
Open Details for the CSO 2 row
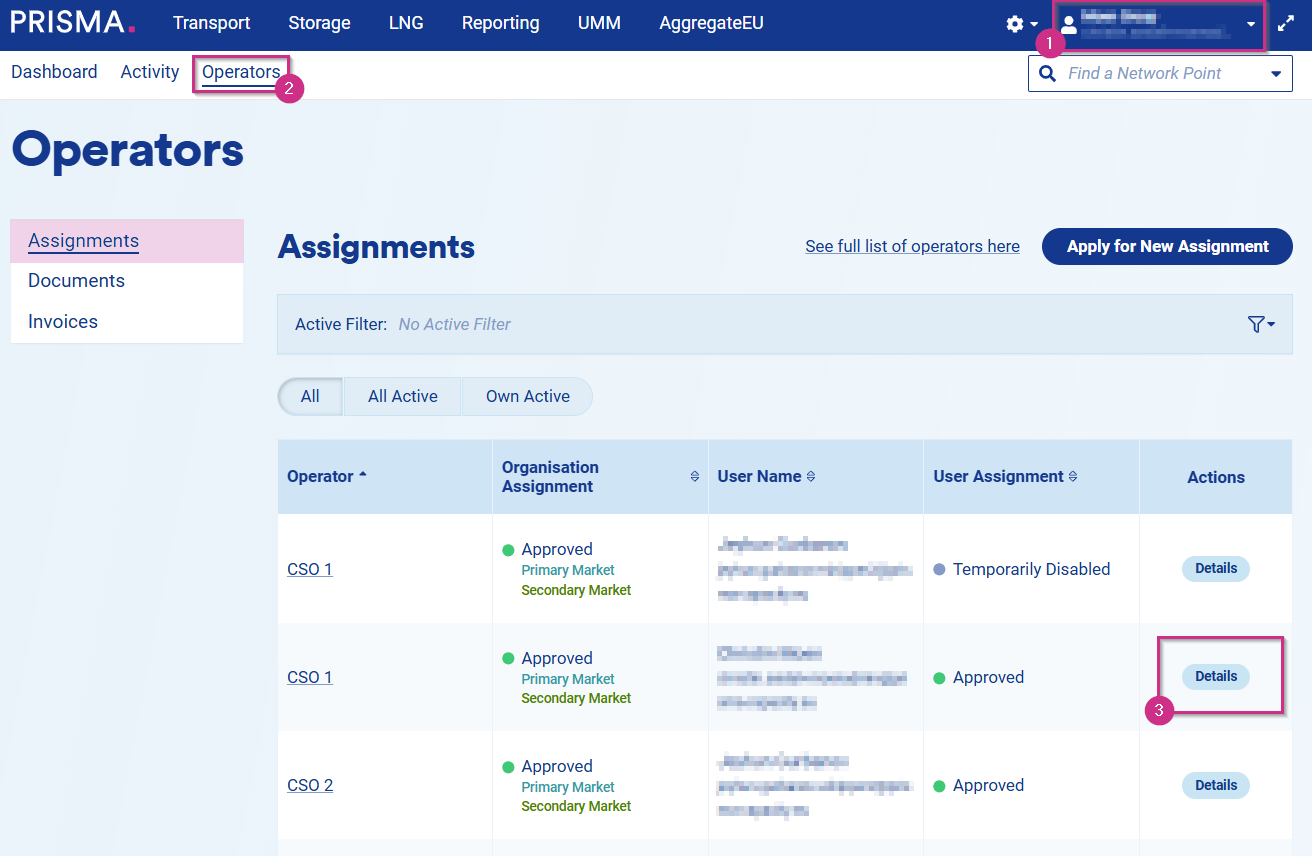click(x=1215, y=785)
